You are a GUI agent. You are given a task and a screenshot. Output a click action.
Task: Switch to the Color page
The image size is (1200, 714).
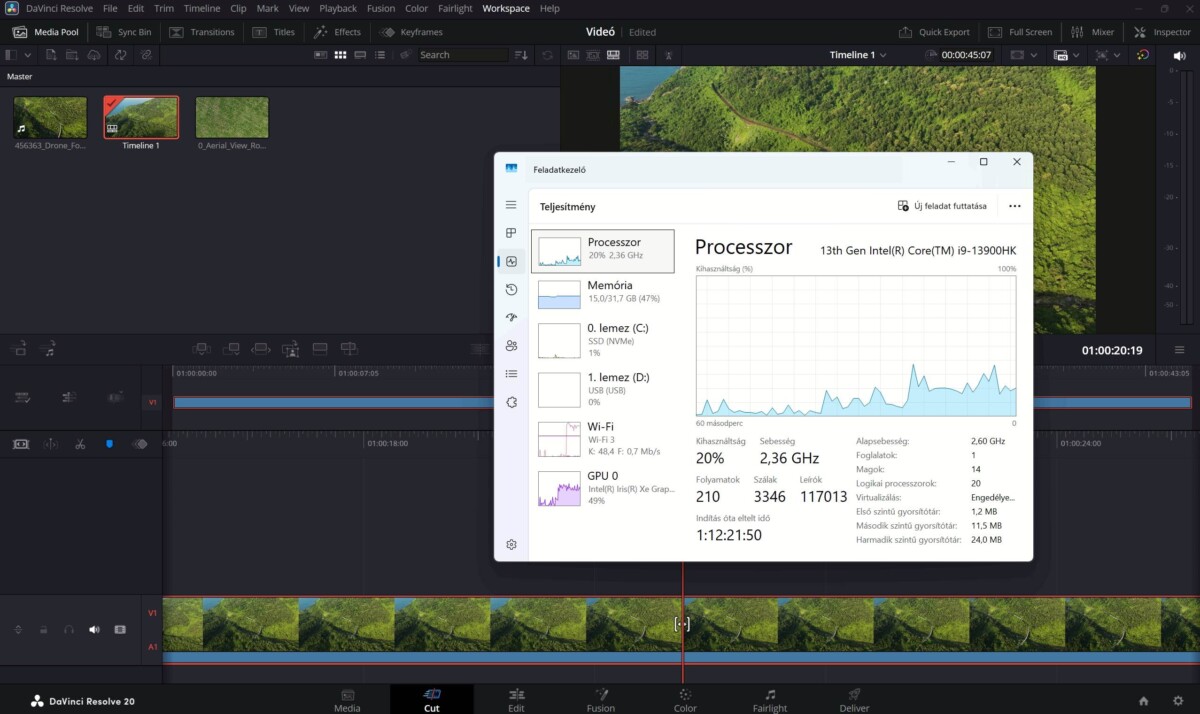[685, 698]
